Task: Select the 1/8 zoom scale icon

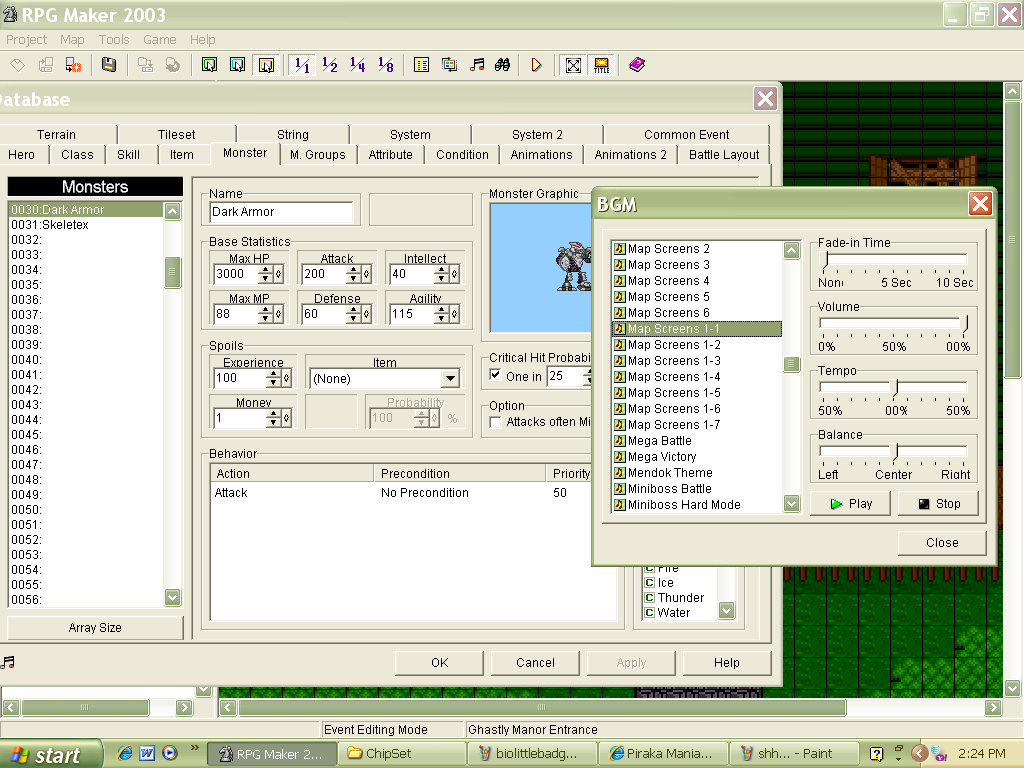Action: (386, 65)
